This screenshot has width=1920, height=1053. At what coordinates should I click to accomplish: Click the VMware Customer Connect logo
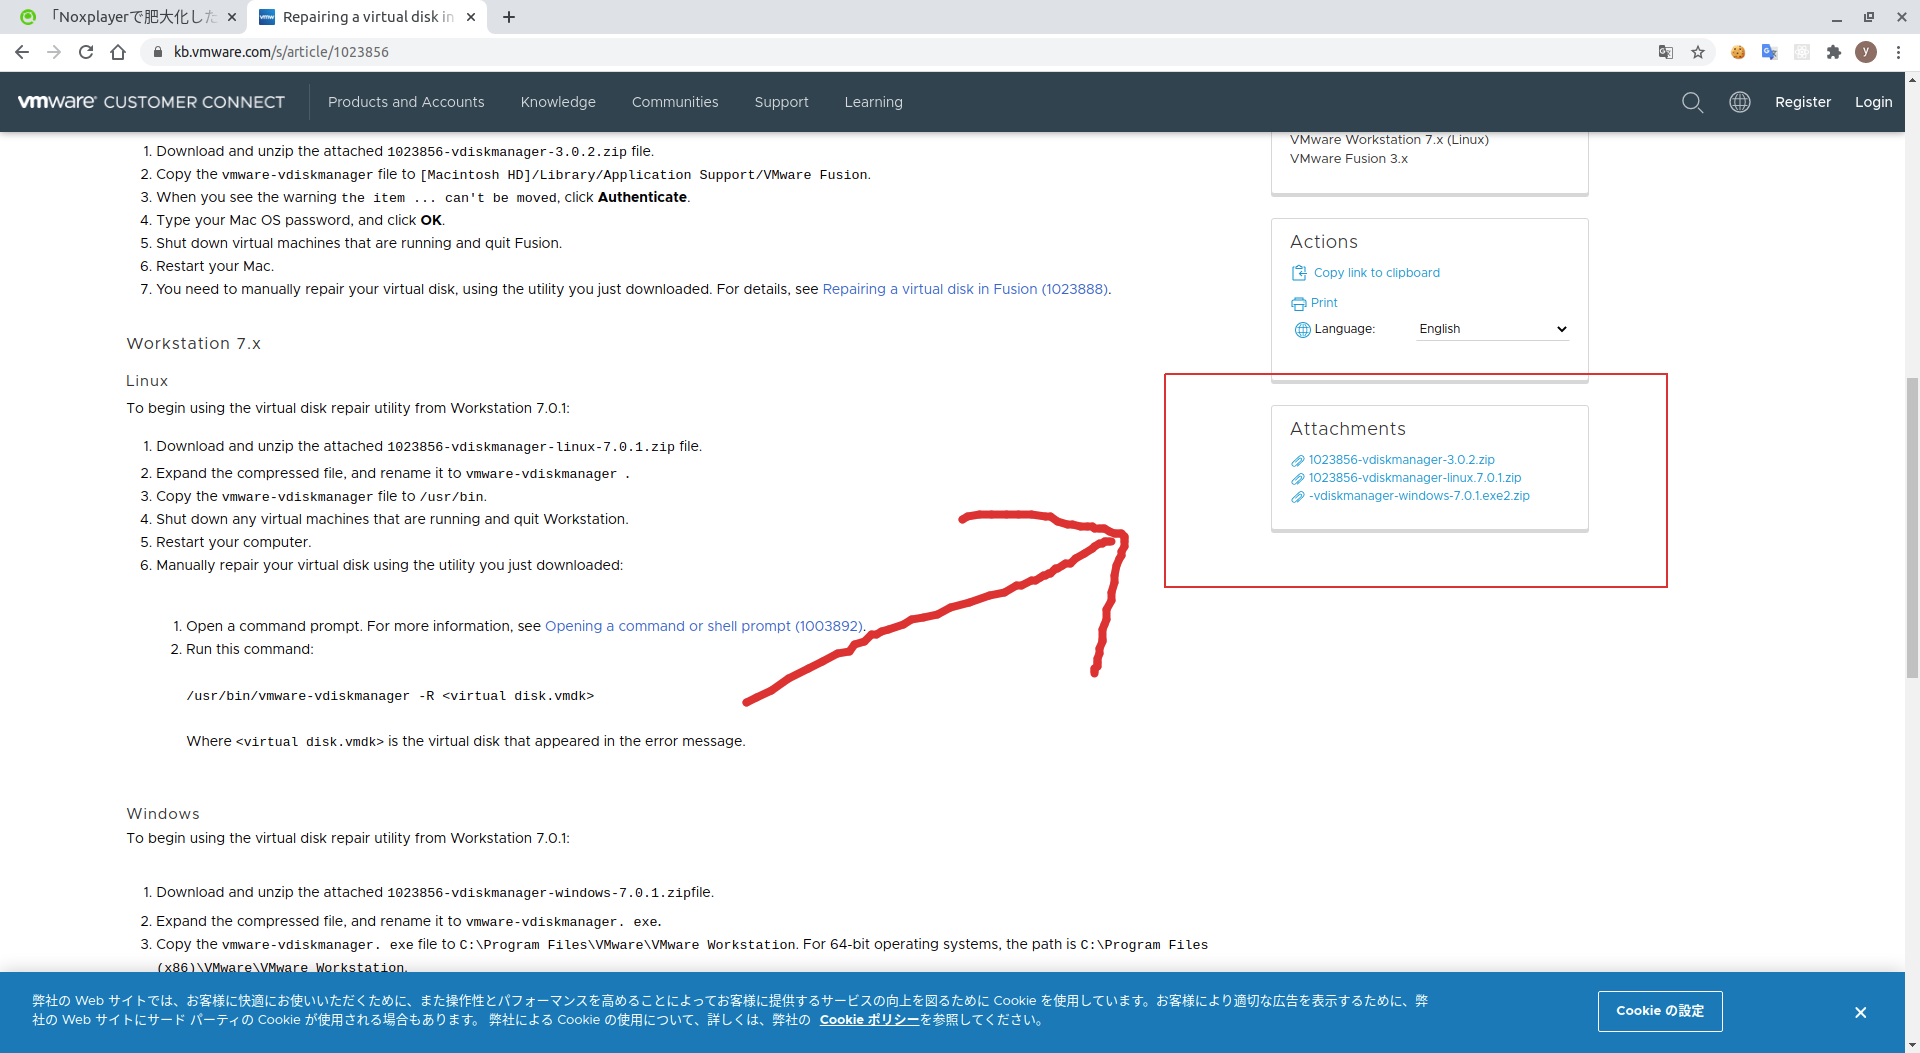click(x=151, y=102)
